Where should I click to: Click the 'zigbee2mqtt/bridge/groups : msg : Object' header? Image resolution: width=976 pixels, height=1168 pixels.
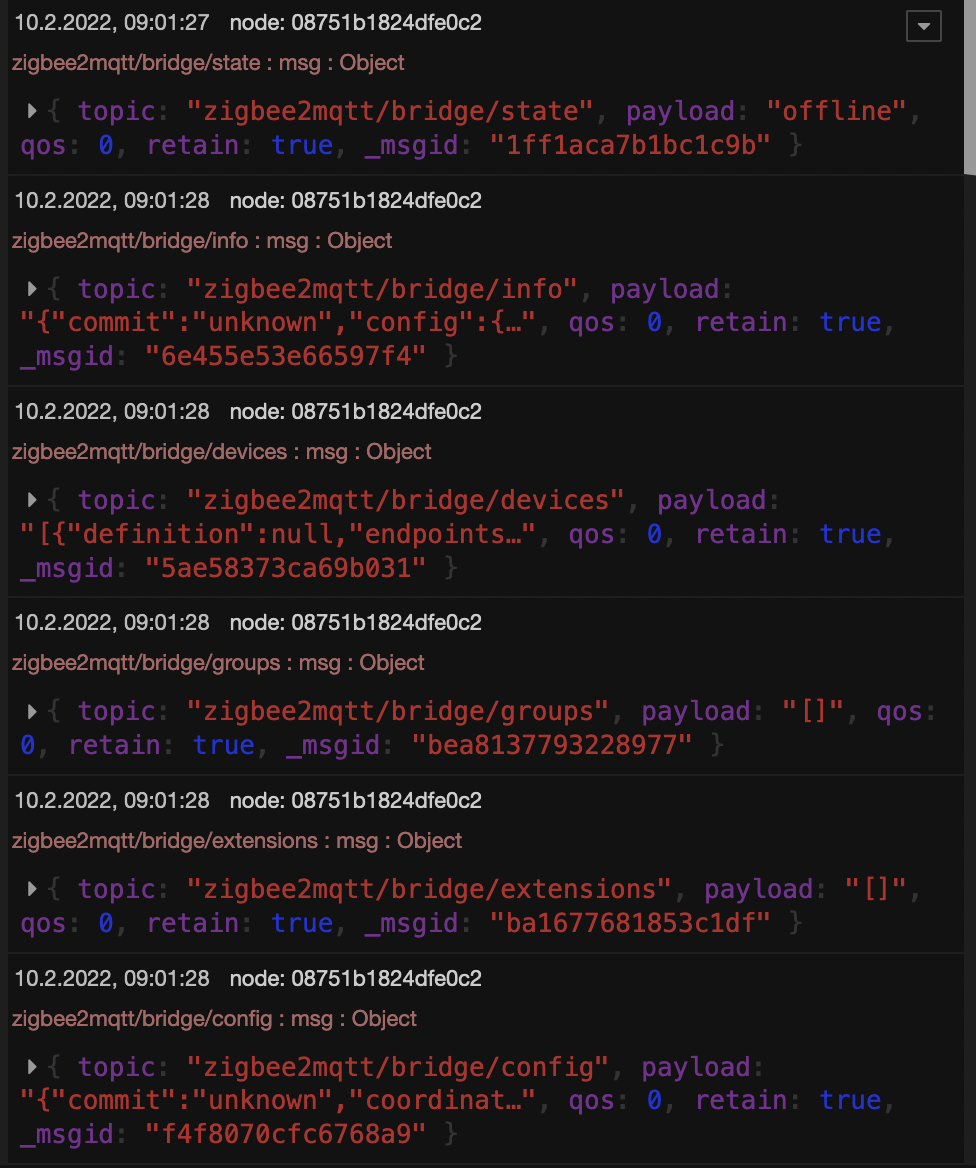click(218, 662)
